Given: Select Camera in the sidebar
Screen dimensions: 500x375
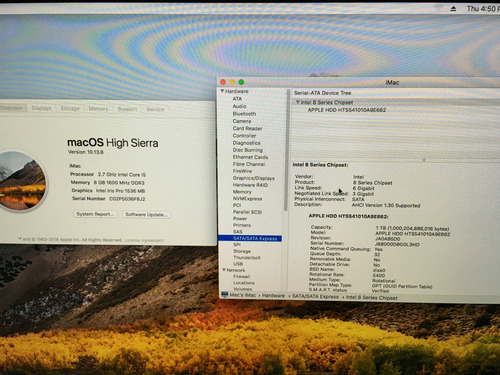Looking at the screenshot, I should point(242,121).
